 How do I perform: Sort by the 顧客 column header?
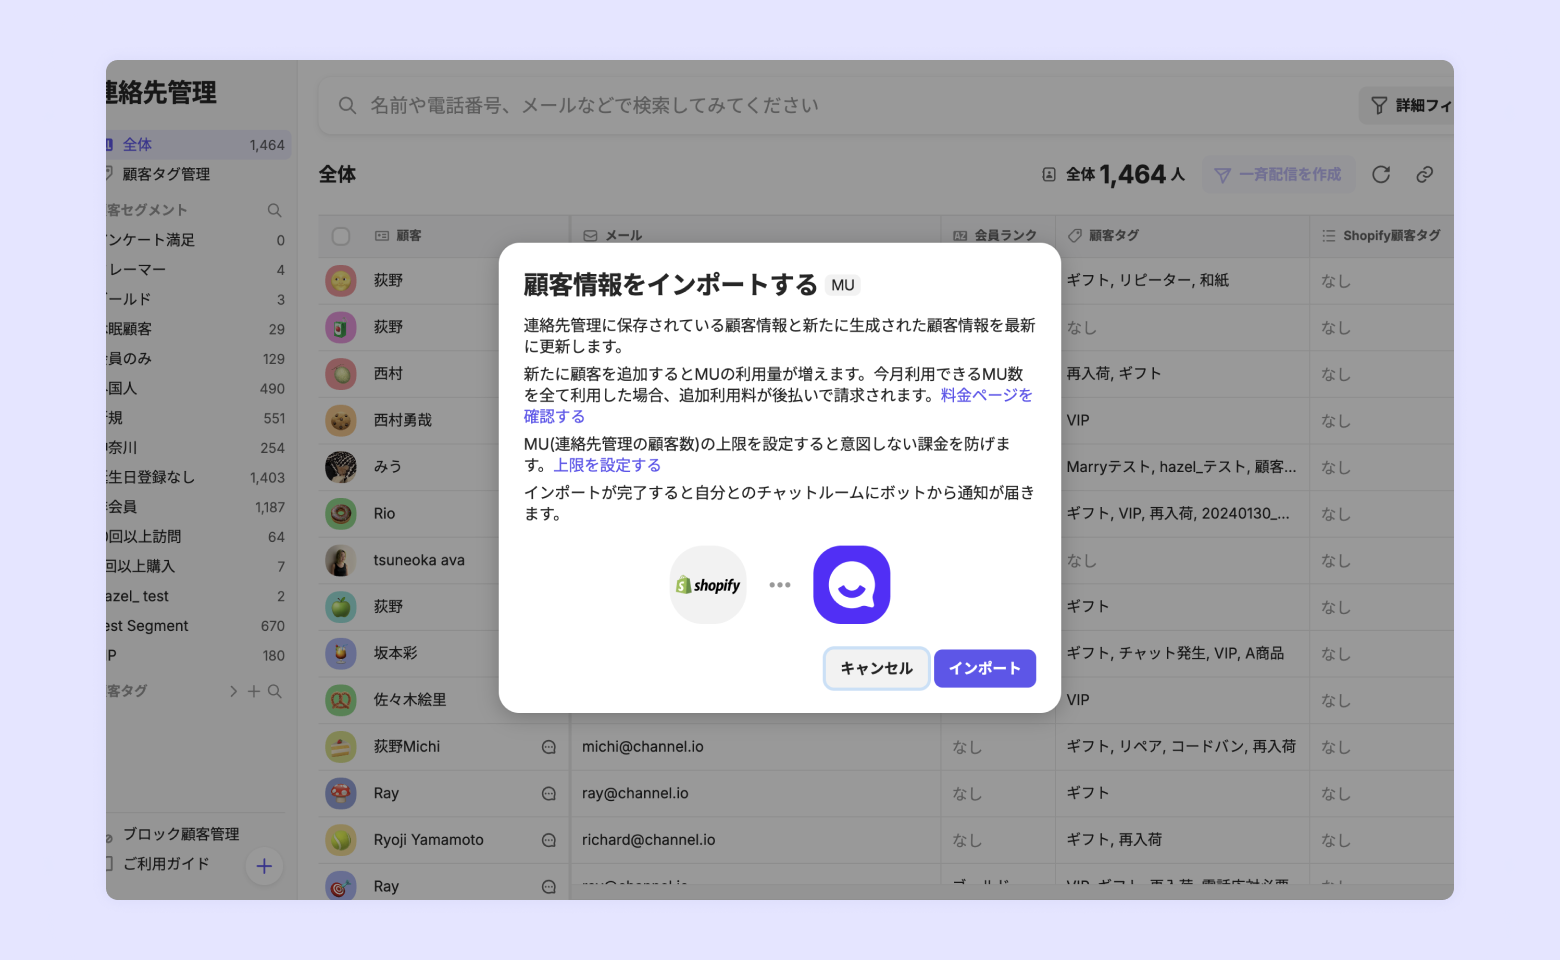[x=398, y=236]
